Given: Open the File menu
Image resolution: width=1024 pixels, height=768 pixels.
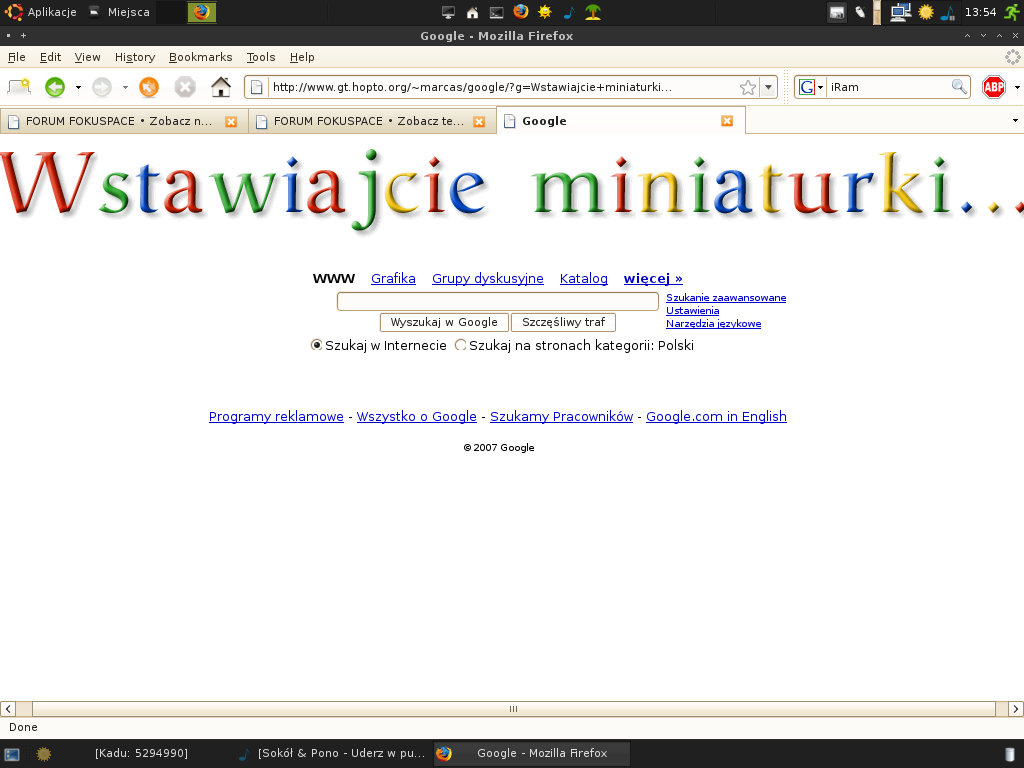Looking at the screenshot, I should 16,57.
